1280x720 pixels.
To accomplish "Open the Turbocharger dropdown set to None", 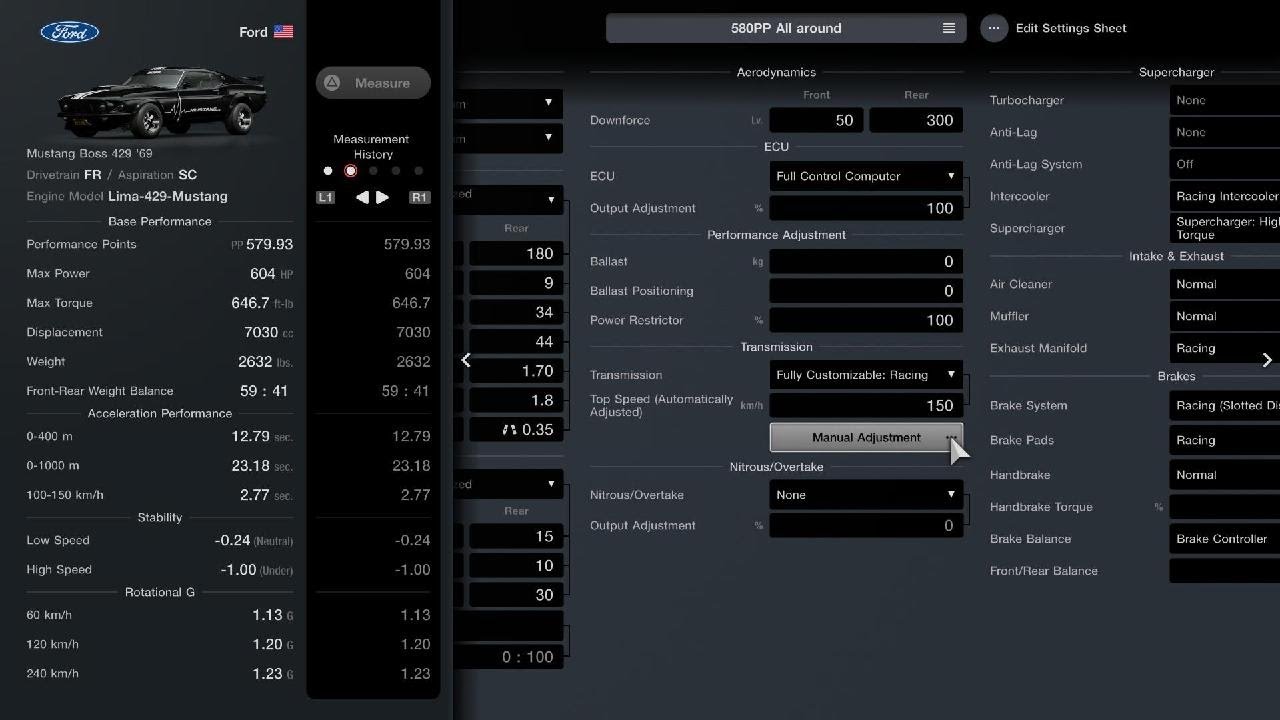I will [x=1225, y=100].
